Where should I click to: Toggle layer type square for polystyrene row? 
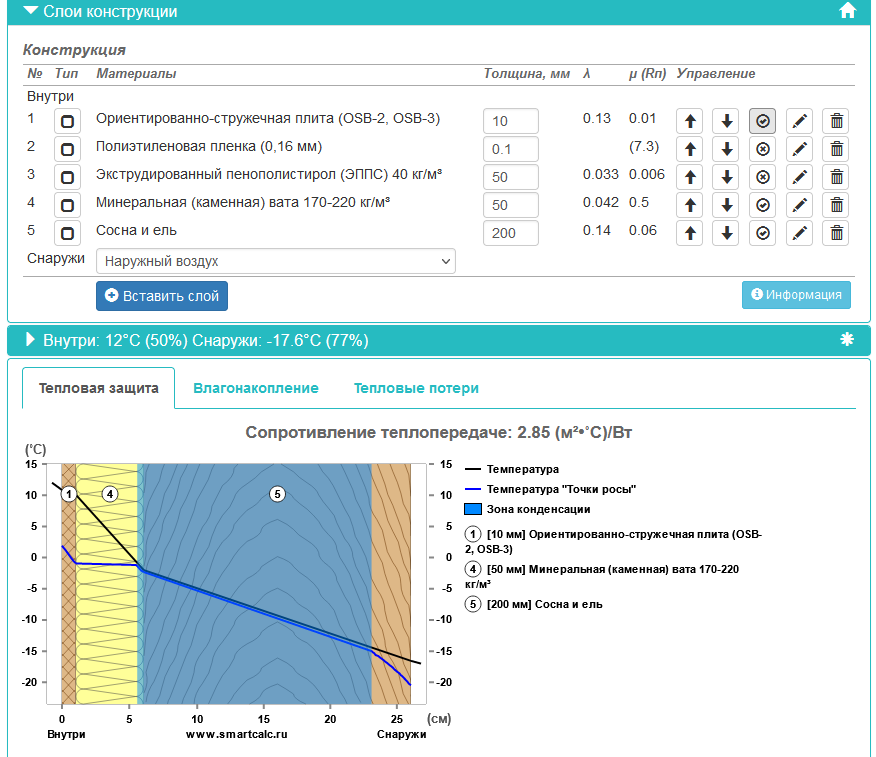pyautogui.click(x=67, y=177)
